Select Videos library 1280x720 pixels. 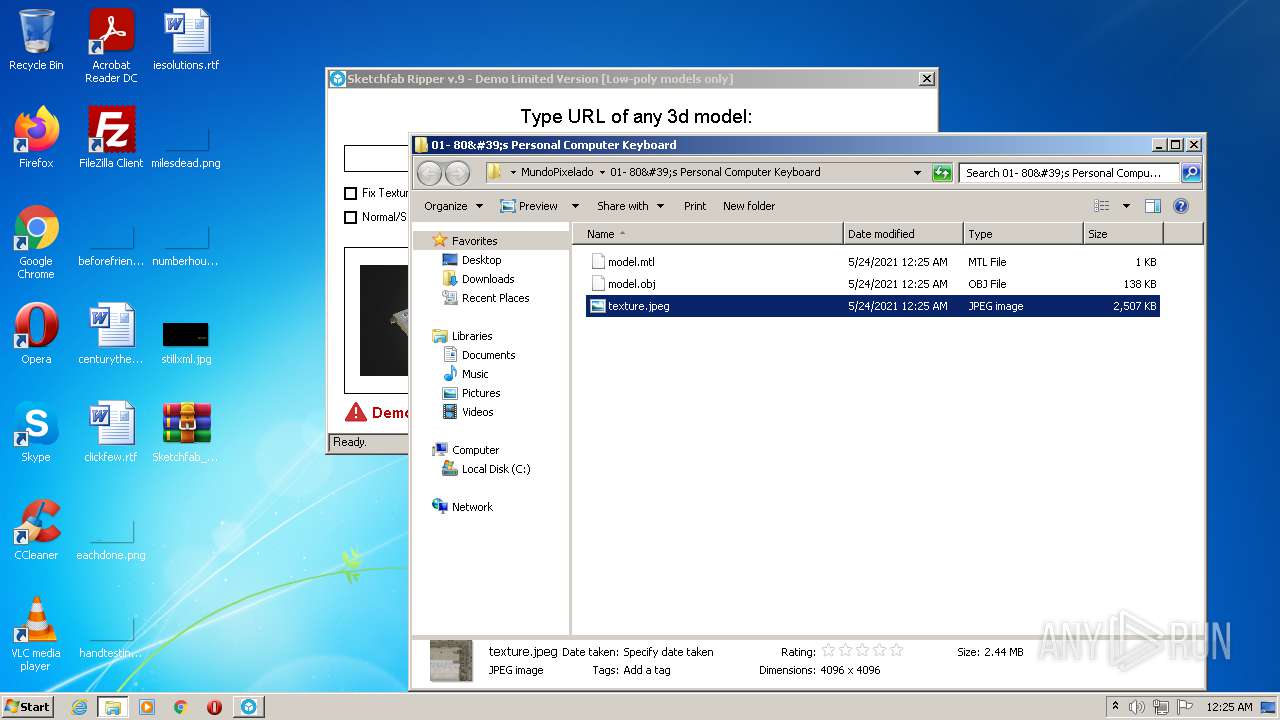point(477,412)
